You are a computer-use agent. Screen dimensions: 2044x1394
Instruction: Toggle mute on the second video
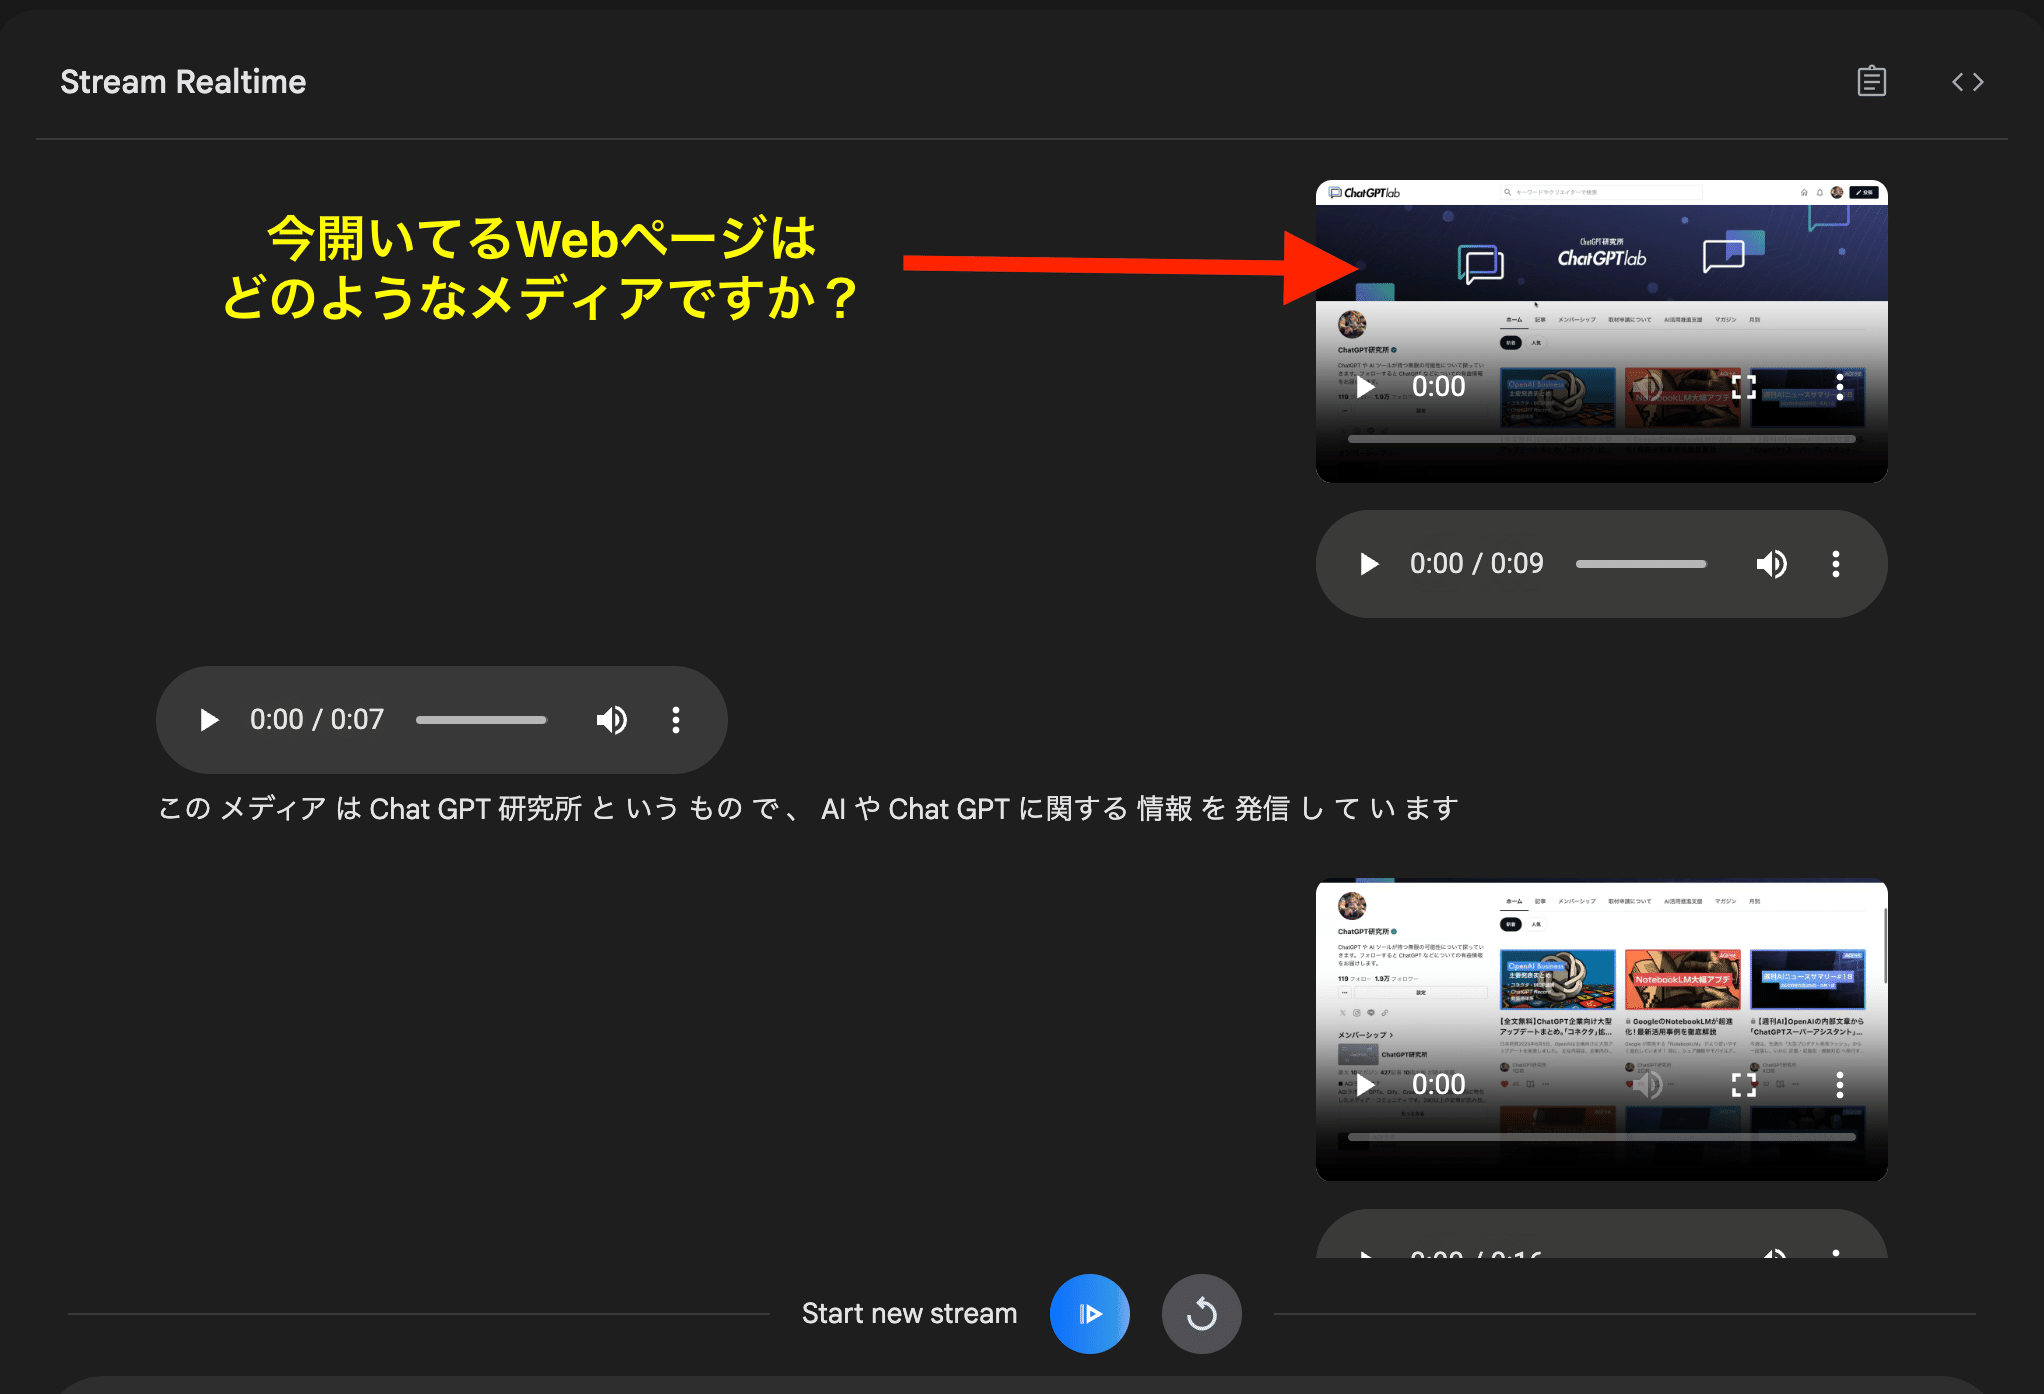coord(1648,1085)
